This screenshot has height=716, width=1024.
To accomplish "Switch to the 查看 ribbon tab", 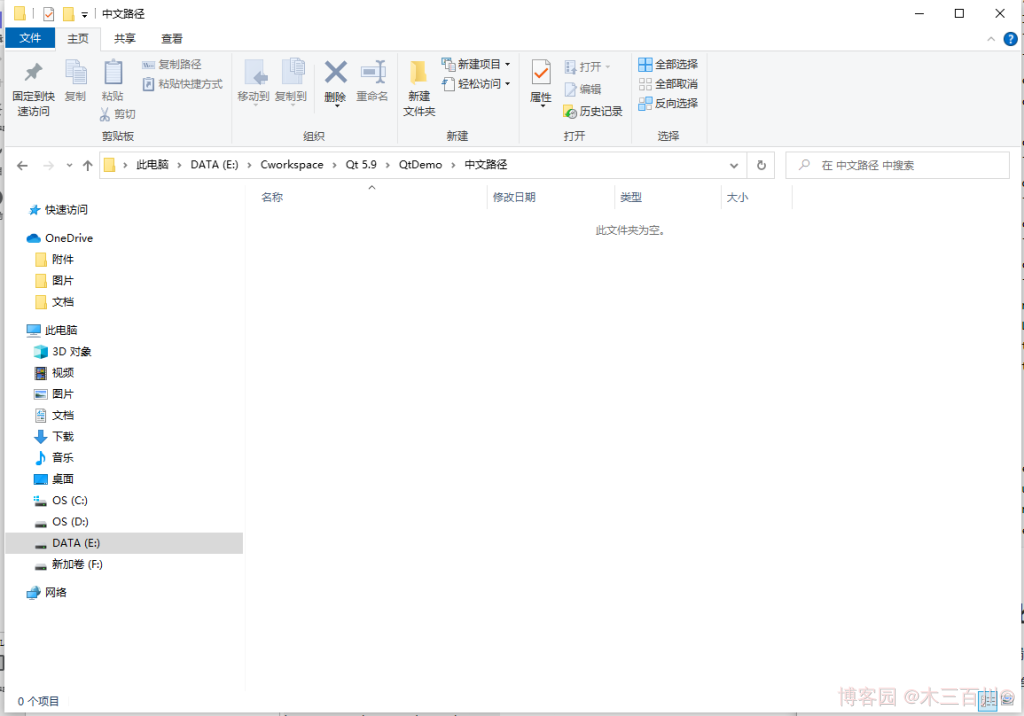I will click(x=171, y=38).
